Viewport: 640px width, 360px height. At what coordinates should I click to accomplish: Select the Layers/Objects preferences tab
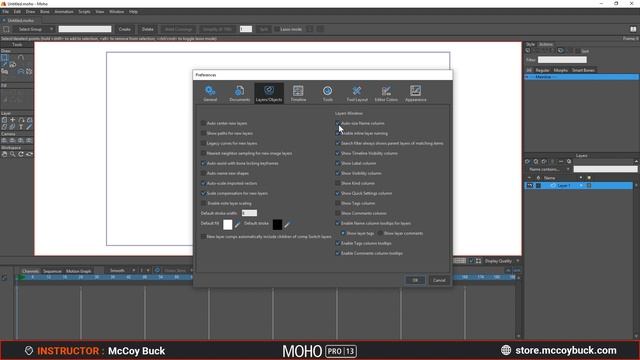click(269, 93)
